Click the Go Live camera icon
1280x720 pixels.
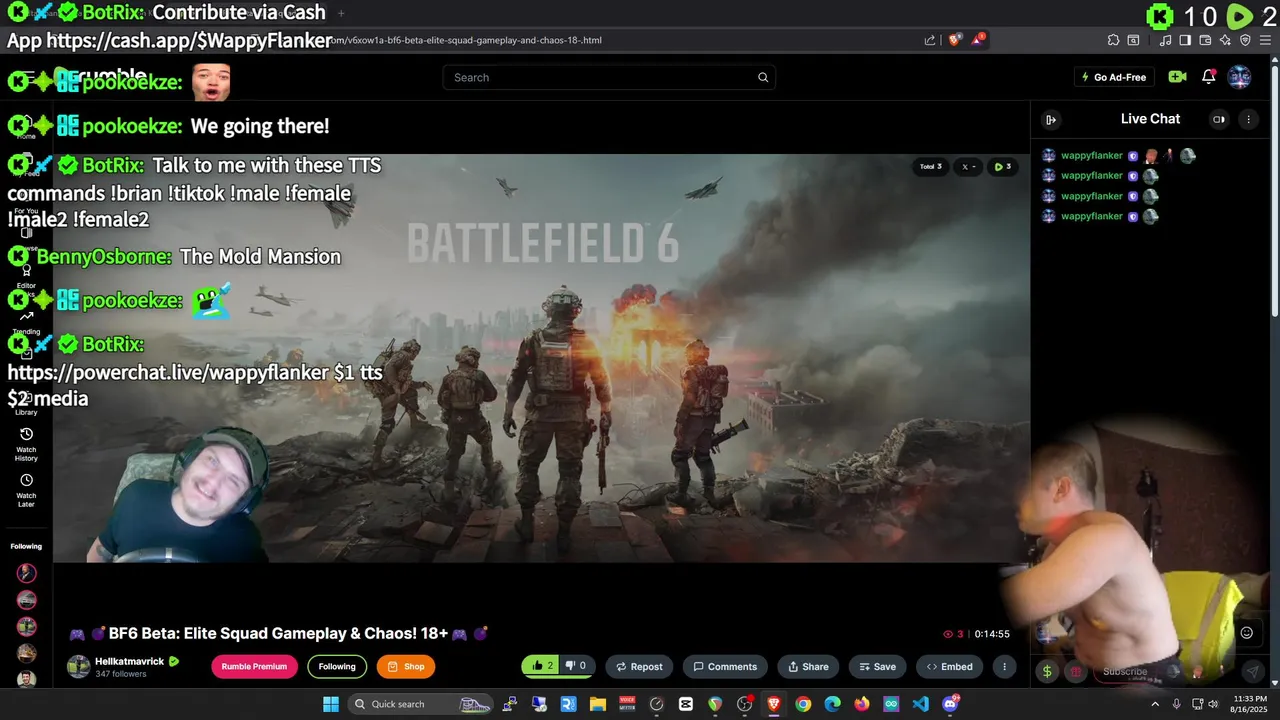coord(1177,77)
